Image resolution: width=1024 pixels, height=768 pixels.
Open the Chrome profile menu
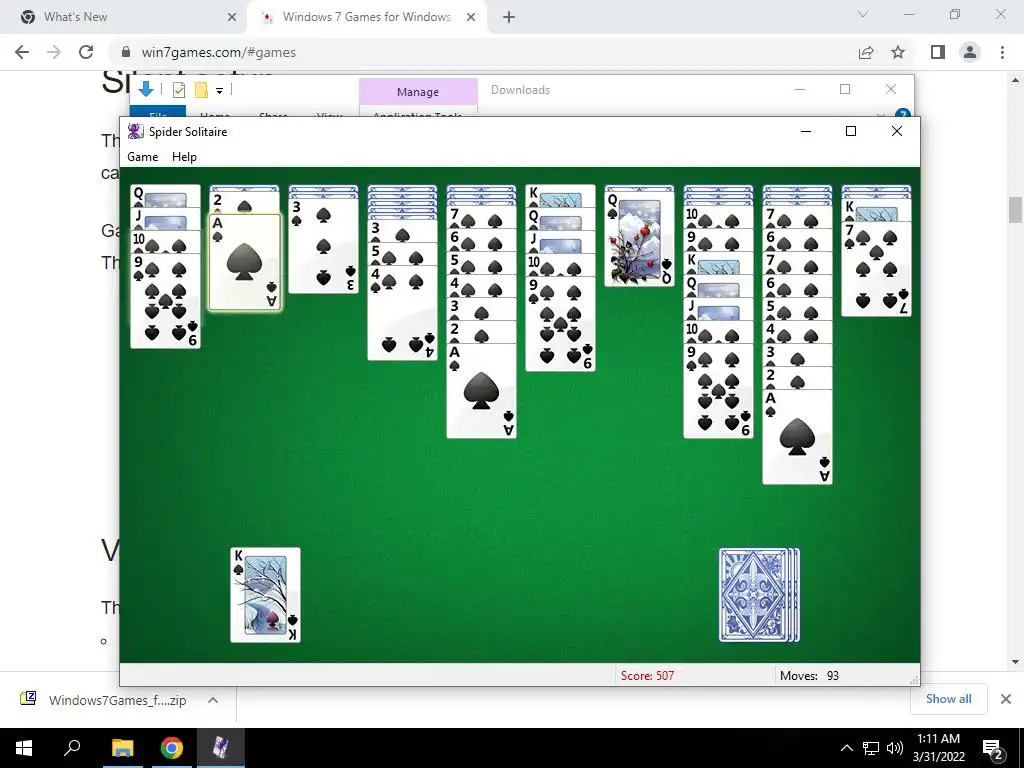click(x=970, y=52)
